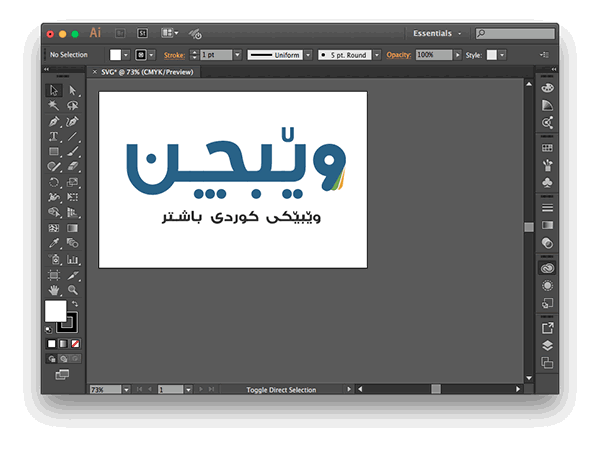Go to the next artboard arrow
Screen dimensions: 600x450
pos(201,389)
